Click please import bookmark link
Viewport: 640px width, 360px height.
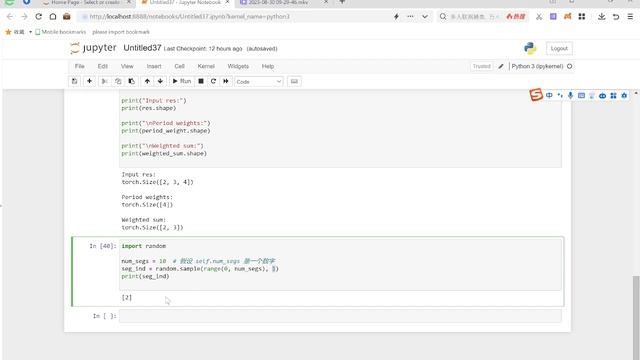121,32
